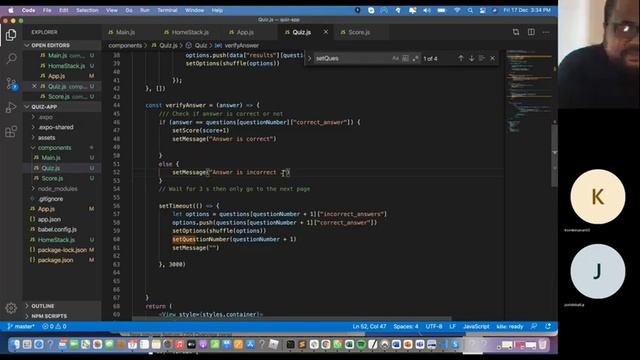Open babel.config.js in explorer
Screen dimensions: 640x360
click(x=62, y=229)
